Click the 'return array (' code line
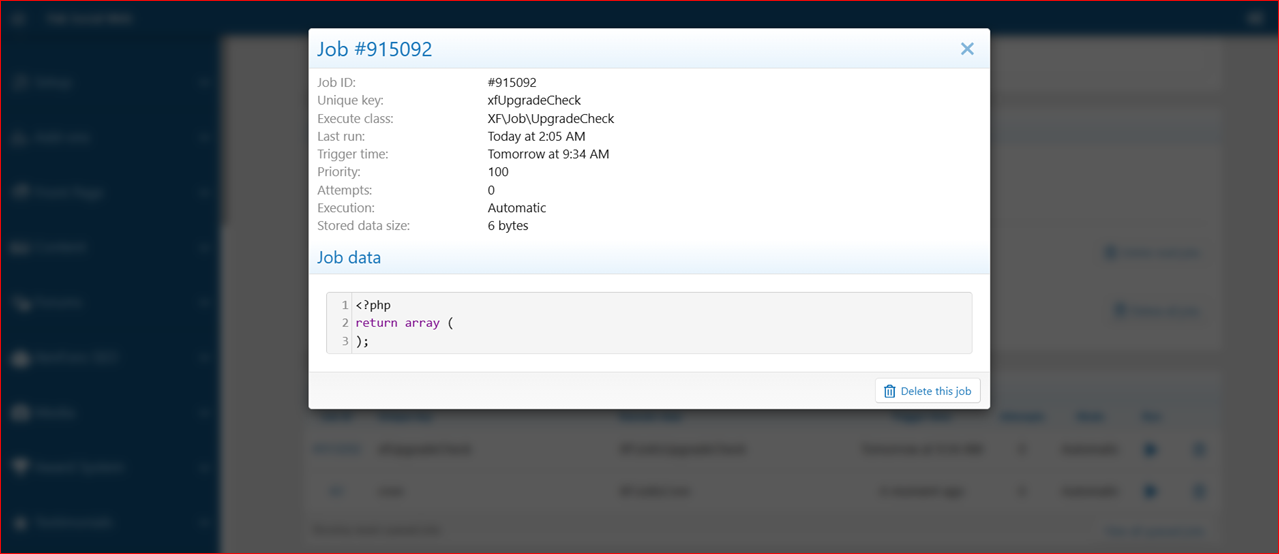Image resolution: width=1279 pixels, height=554 pixels. (x=405, y=323)
